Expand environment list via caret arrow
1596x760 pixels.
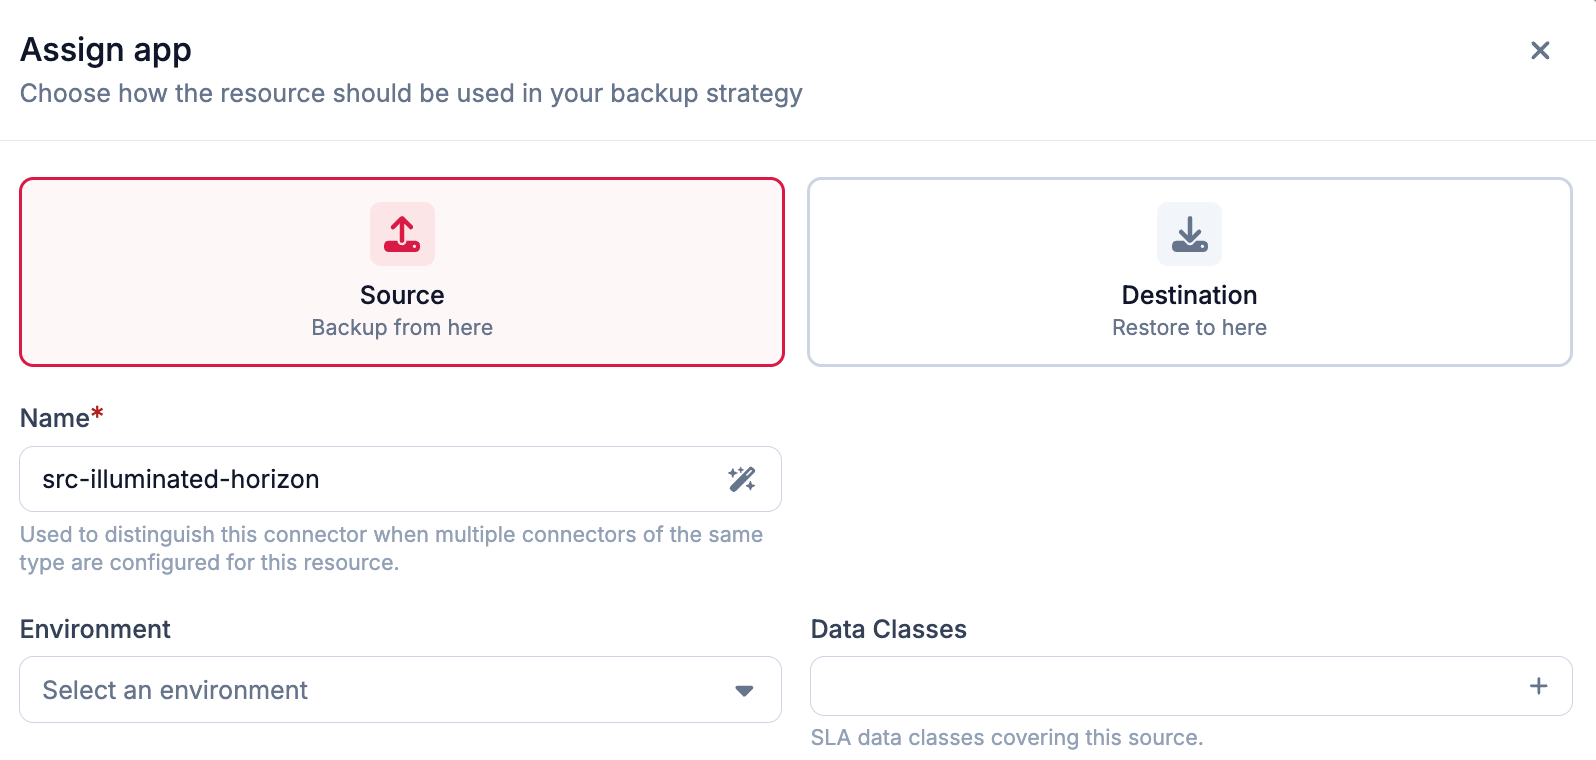click(744, 690)
